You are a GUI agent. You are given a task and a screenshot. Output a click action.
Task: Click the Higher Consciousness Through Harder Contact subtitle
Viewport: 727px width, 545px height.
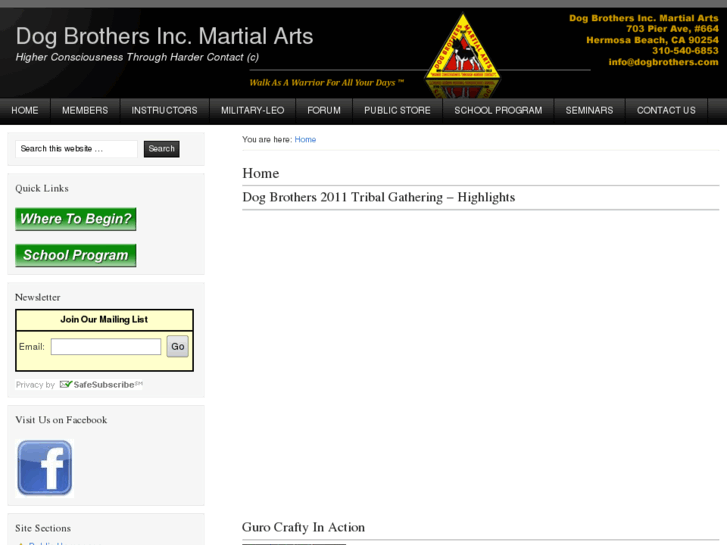coord(137,58)
